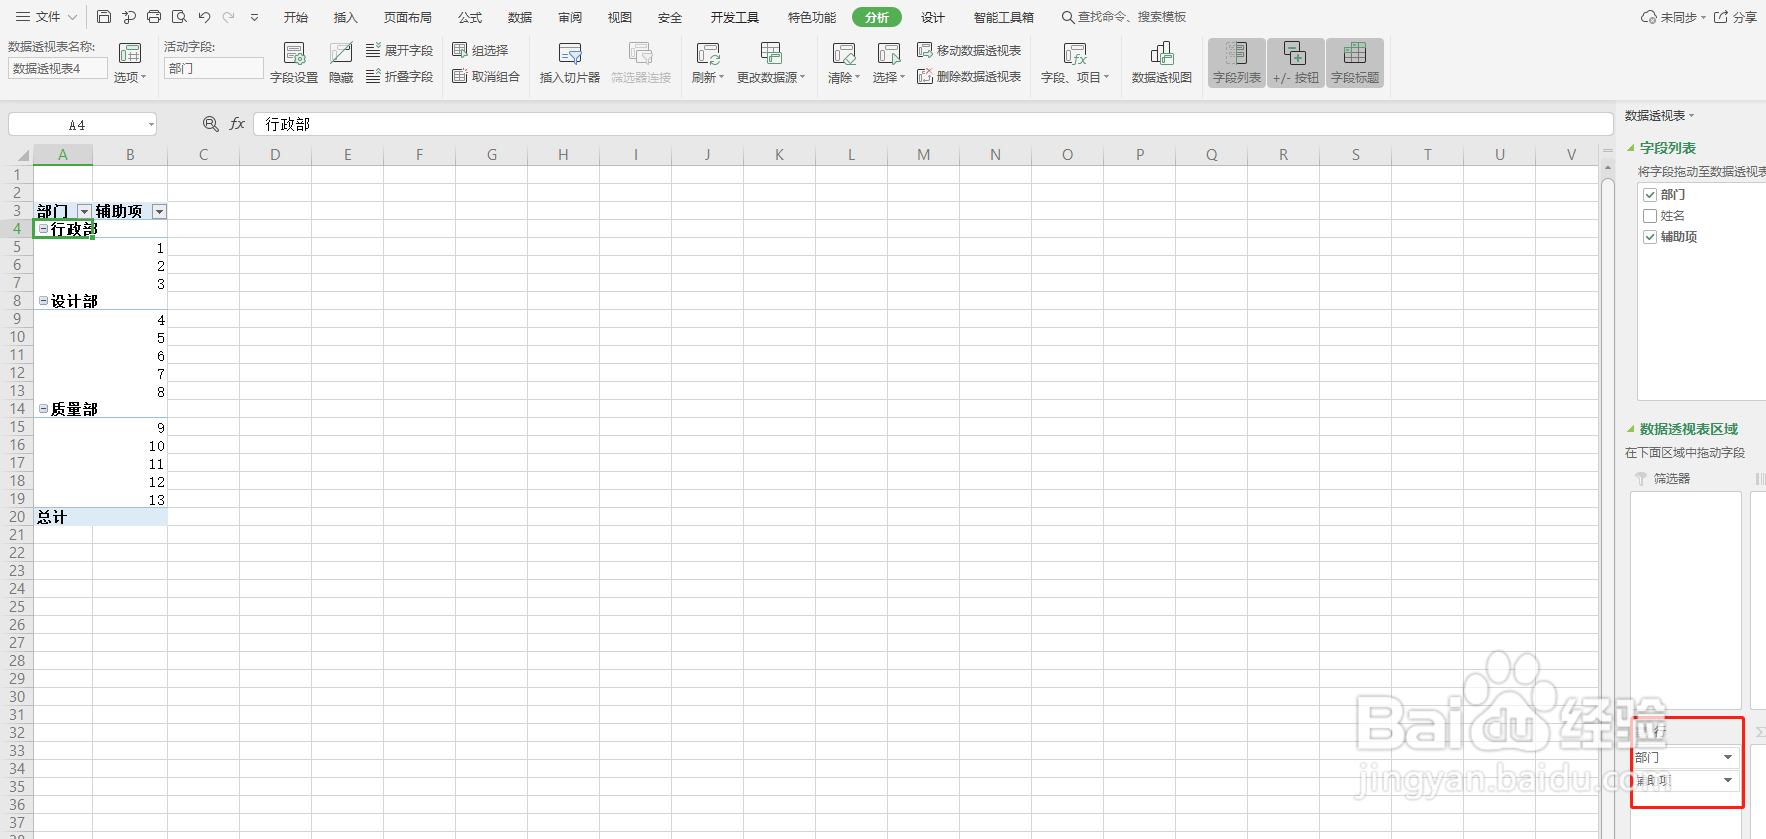Open the 部门 filter dropdown in A3
The width and height of the screenshot is (1766, 839).
(x=84, y=212)
